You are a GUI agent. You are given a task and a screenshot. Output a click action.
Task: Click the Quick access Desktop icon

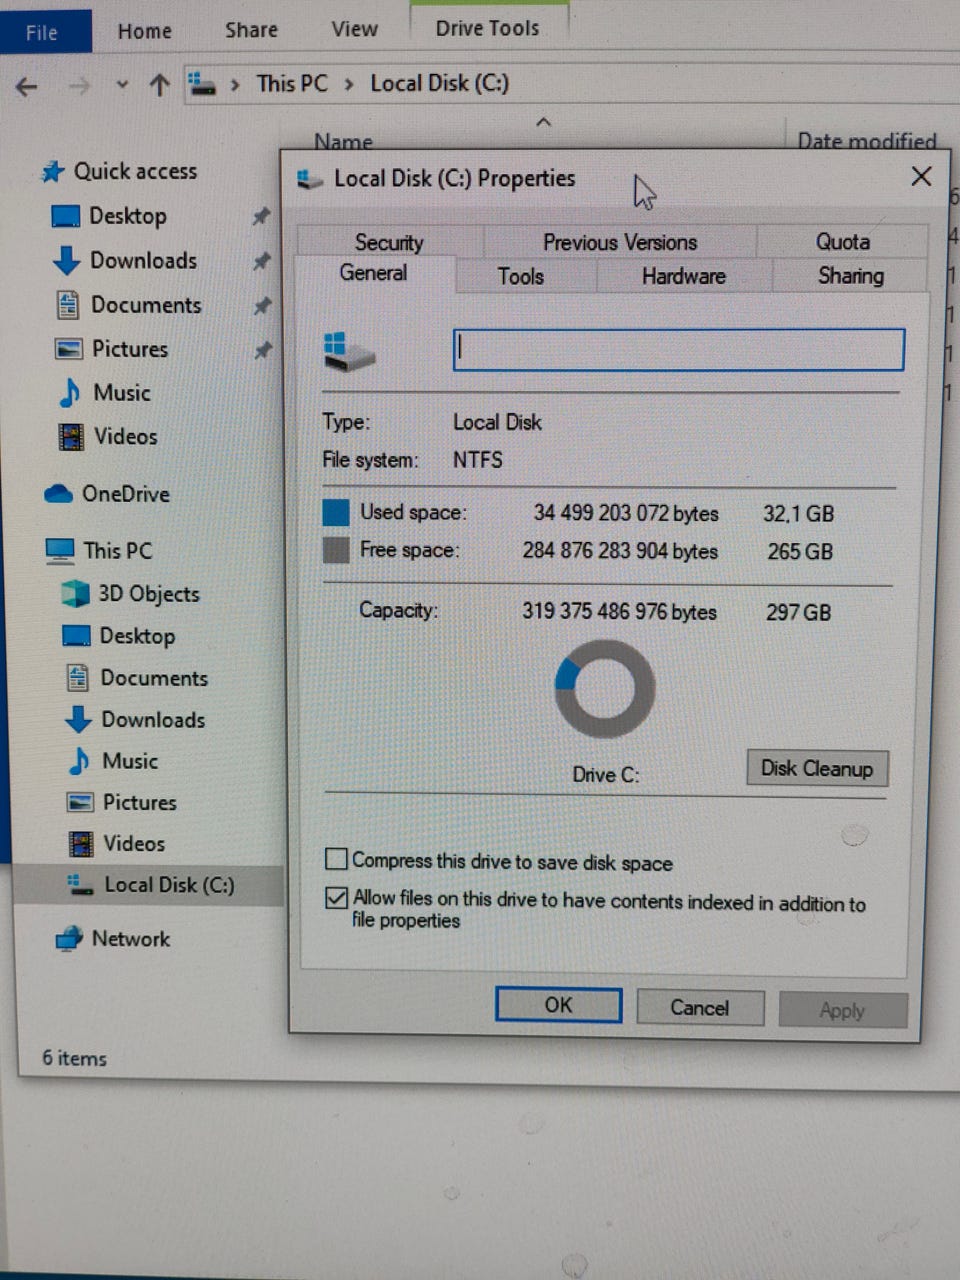pyautogui.click(x=65, y=216)
